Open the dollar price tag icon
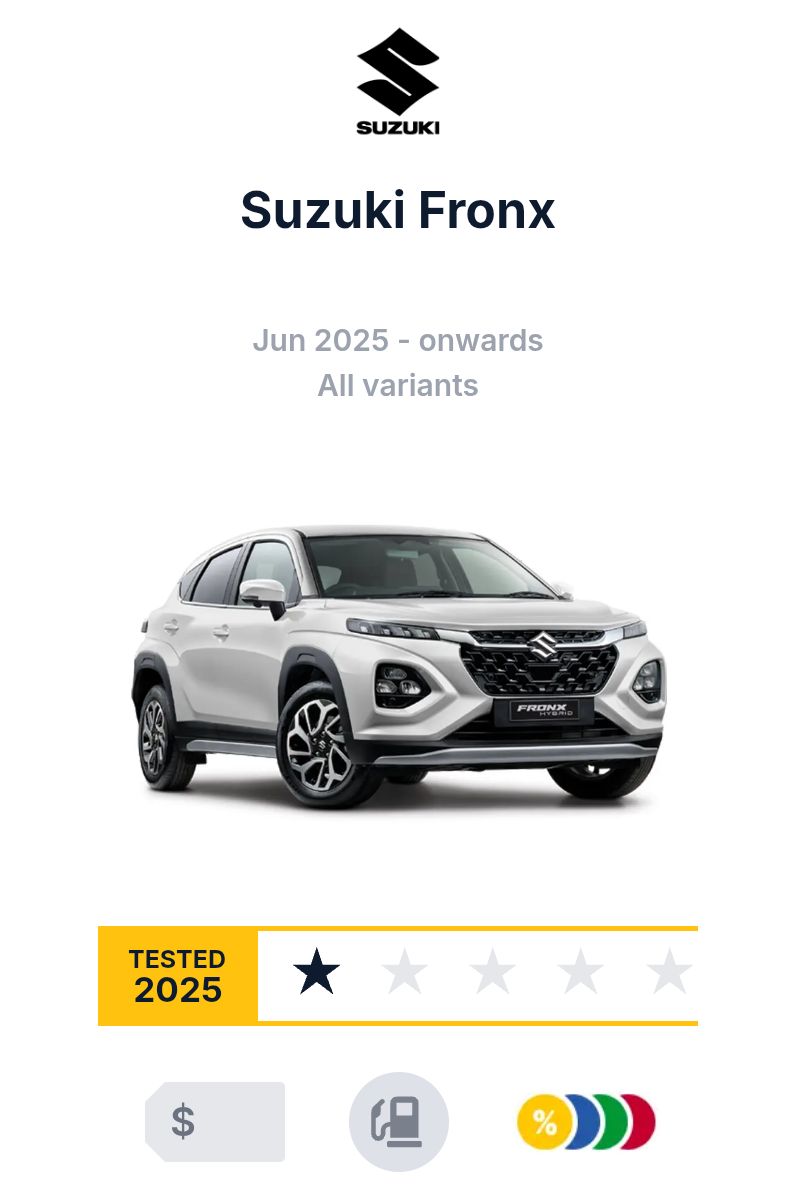 point(215,1121)
